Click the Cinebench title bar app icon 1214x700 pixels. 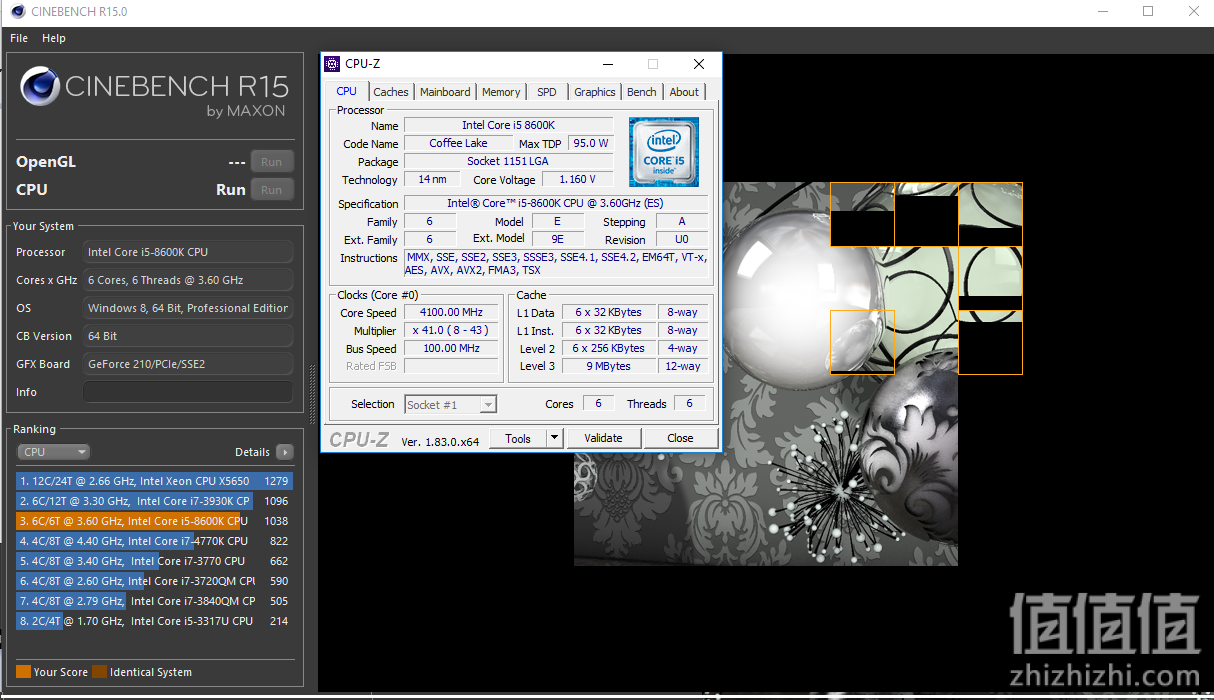17,12
